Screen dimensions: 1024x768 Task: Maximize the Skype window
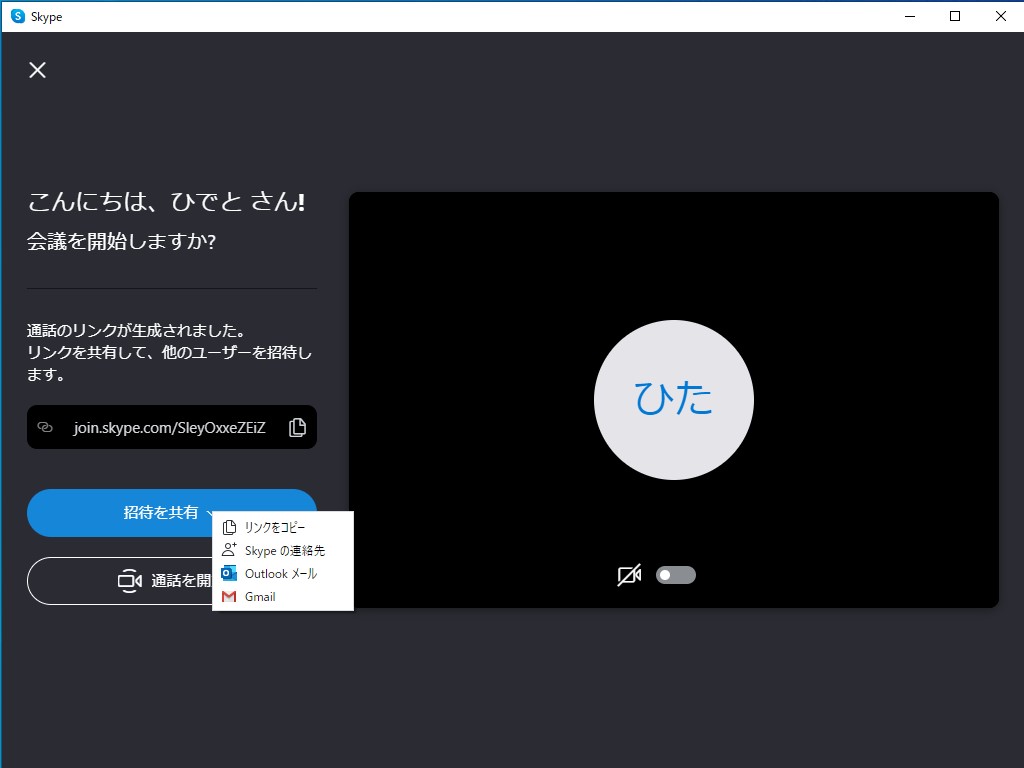[955, 16]
